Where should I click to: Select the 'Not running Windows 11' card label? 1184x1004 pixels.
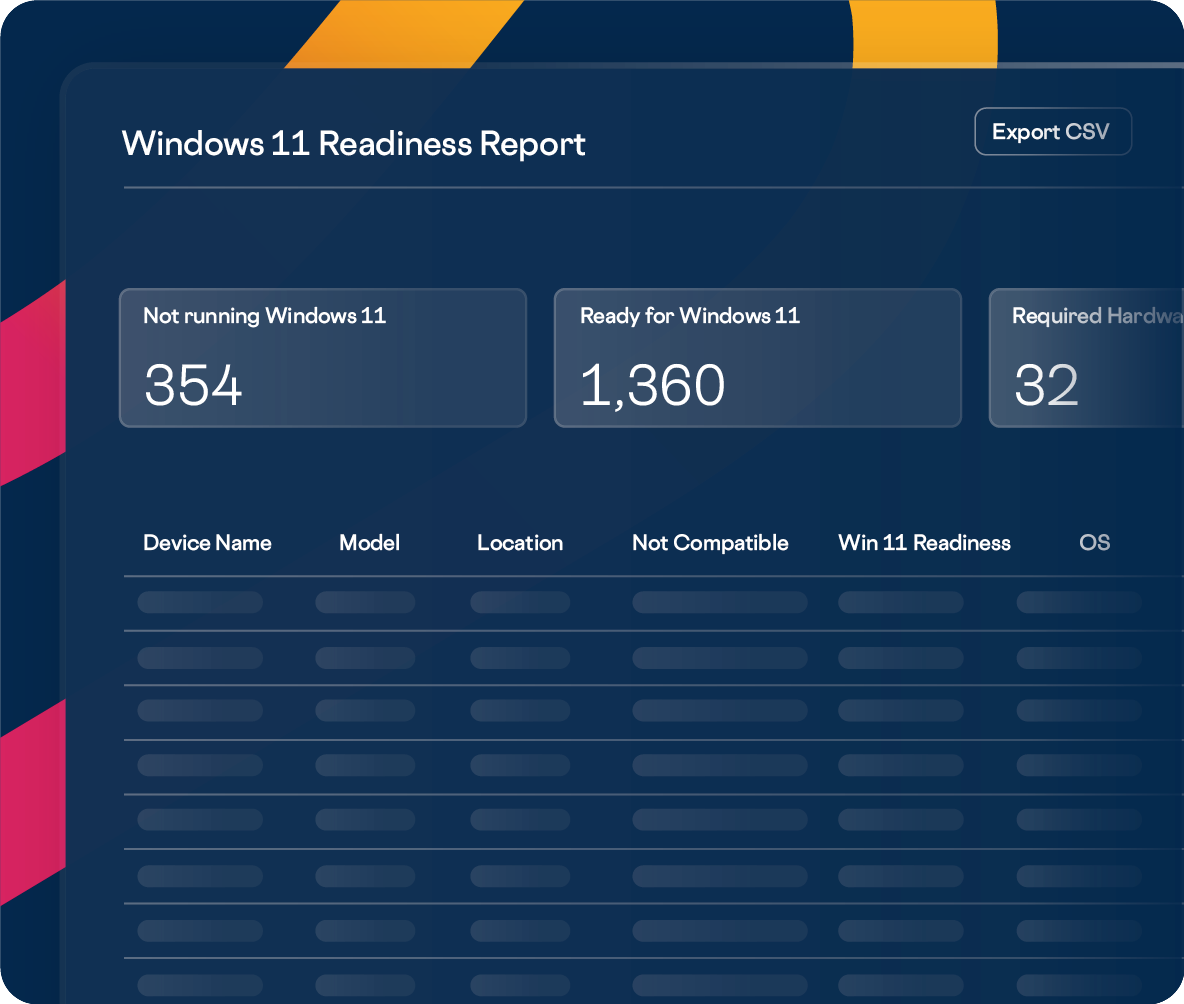pyautogui.click(x=264, y=316)
